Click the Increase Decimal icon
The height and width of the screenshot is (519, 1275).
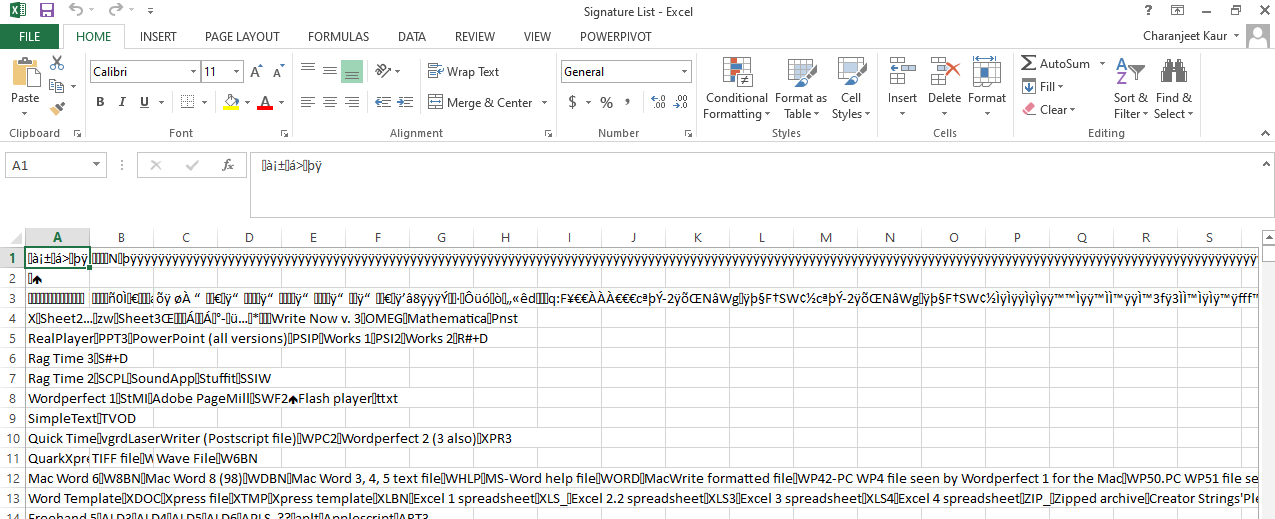(x=657, y=102)
